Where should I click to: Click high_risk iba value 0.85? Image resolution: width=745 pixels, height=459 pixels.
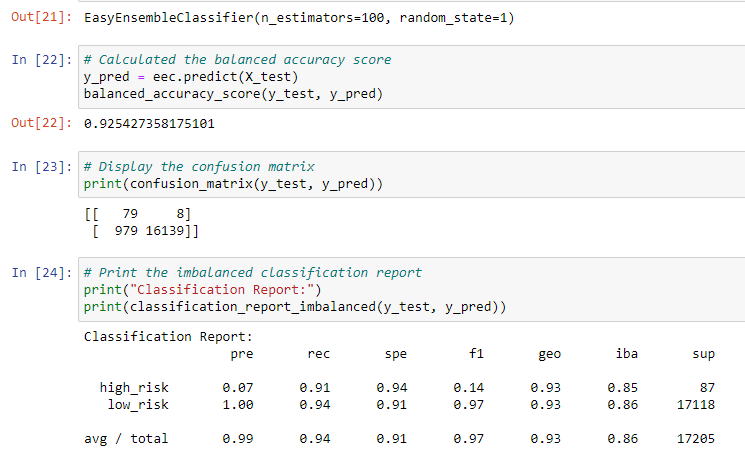click(622, 388)
